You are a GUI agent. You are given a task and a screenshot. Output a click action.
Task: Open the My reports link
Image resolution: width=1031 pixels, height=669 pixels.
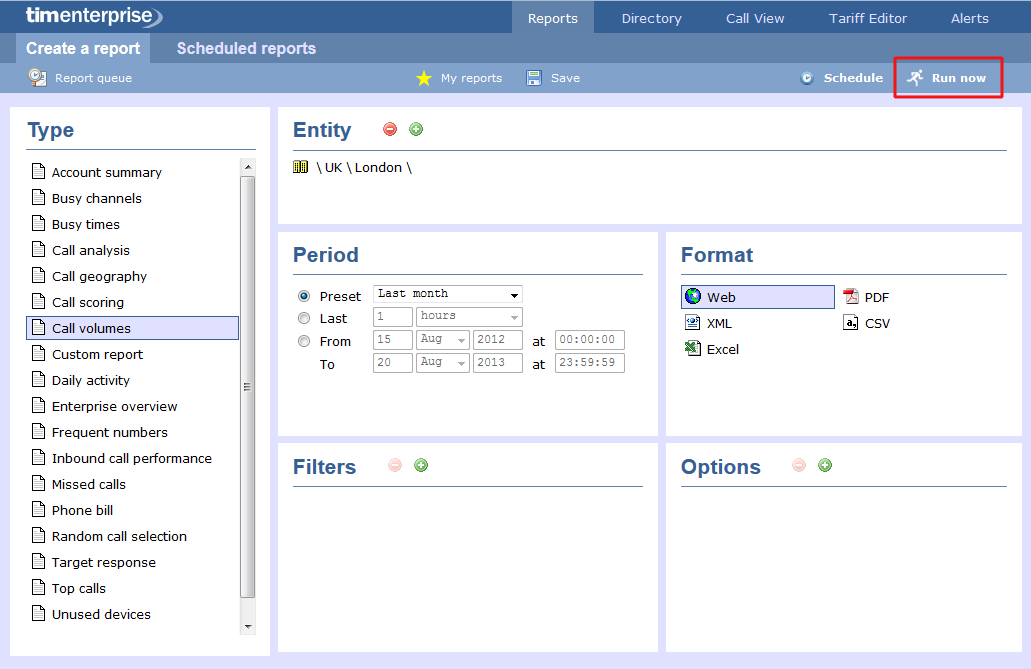pos(471,78)
